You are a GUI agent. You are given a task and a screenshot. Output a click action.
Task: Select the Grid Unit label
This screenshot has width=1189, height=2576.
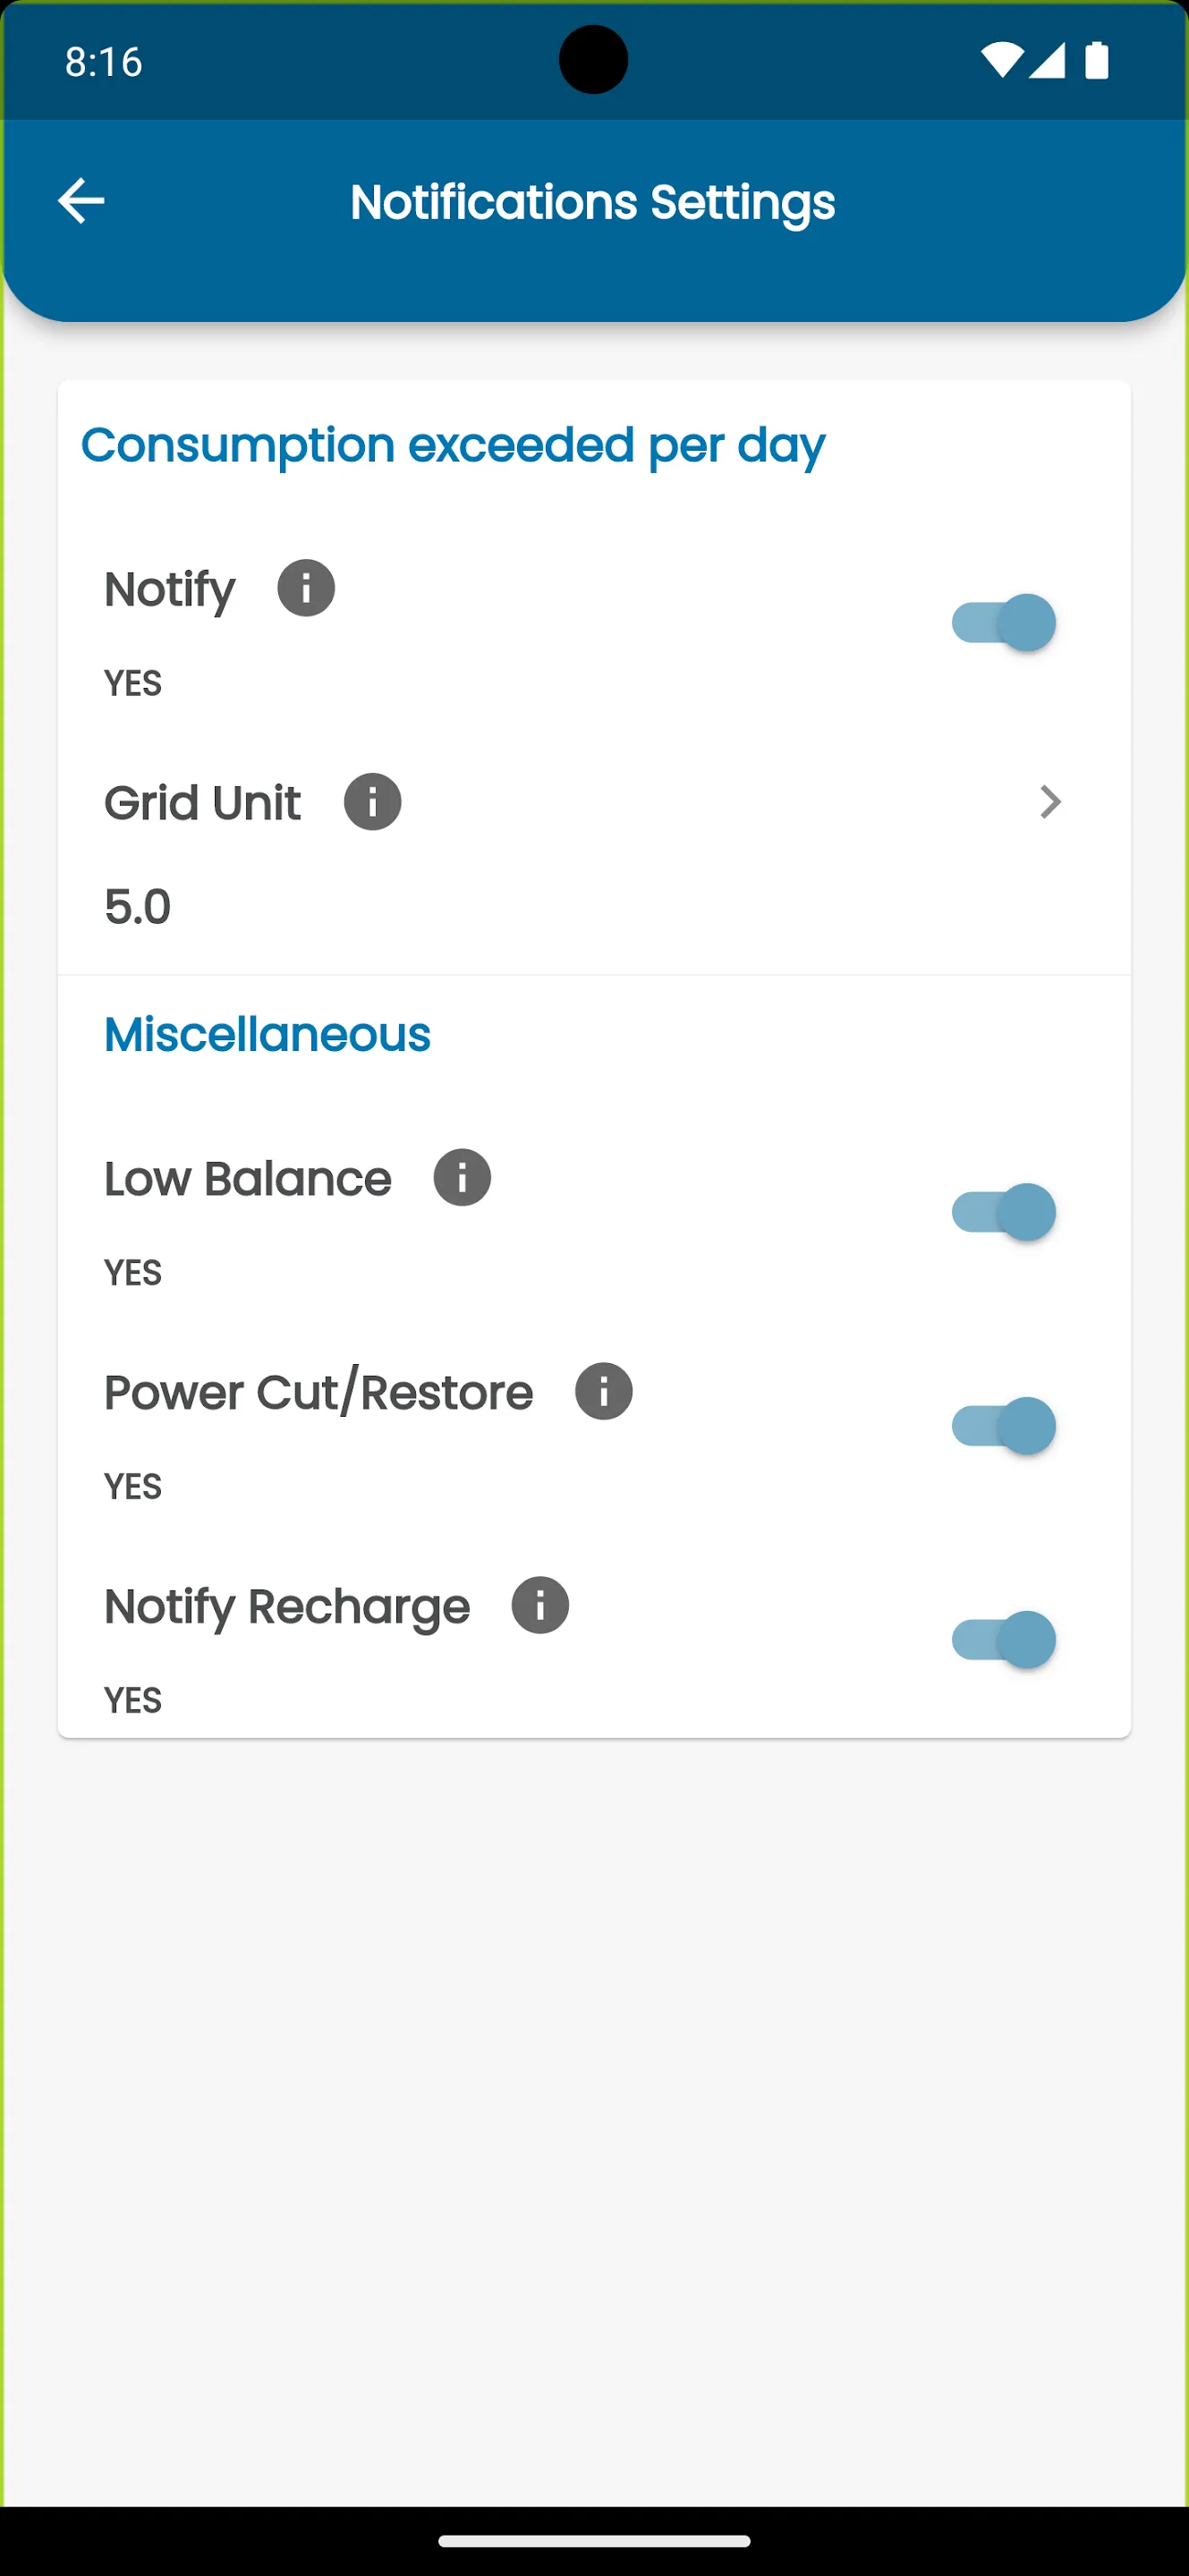(202, 803)
